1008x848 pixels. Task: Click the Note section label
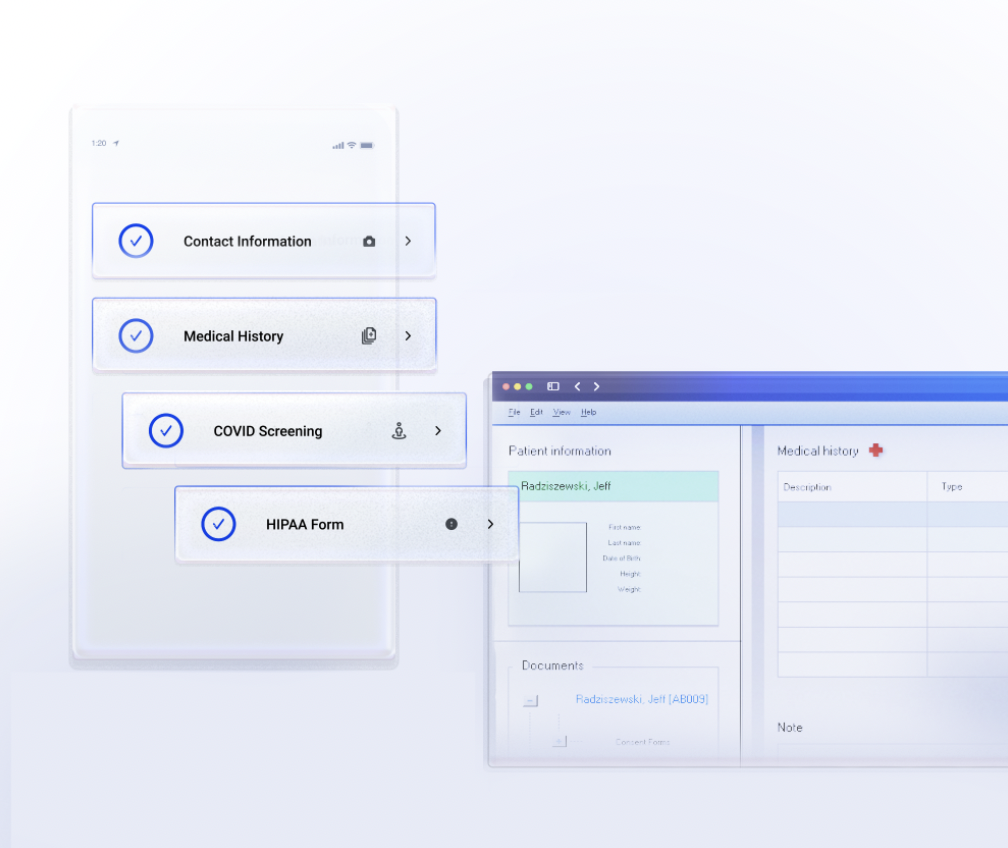789,727
